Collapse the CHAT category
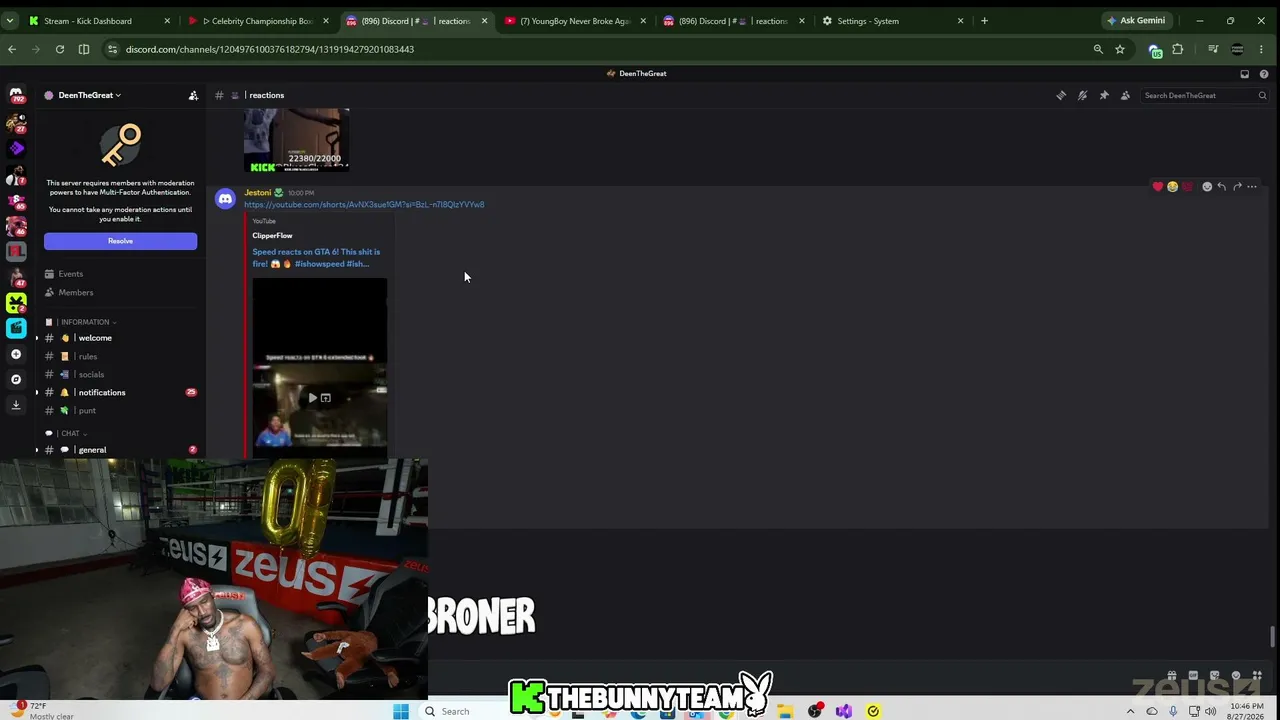The width and height of the screenshot is (1280, 720). (x=71, y=433)
